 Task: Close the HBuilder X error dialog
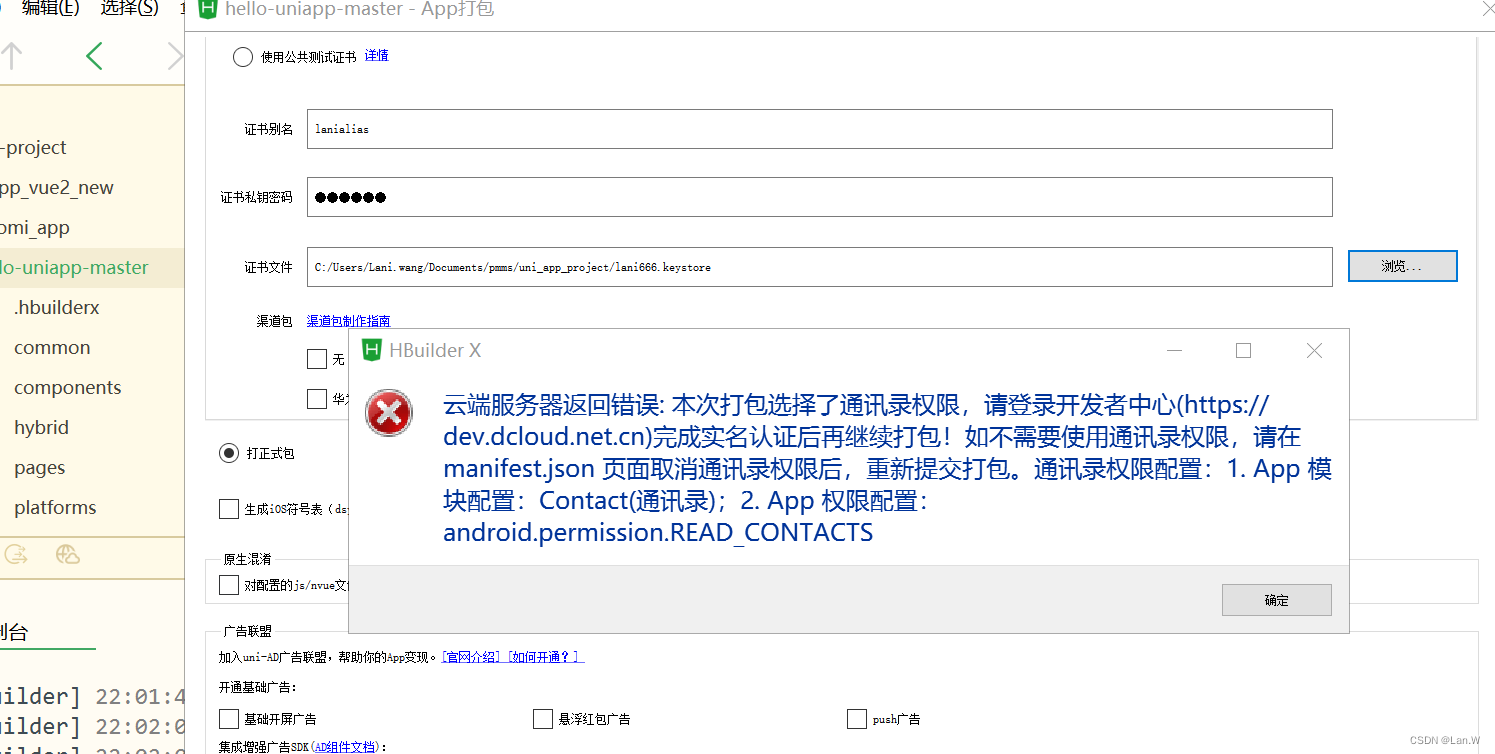[x=1314, y=350]
